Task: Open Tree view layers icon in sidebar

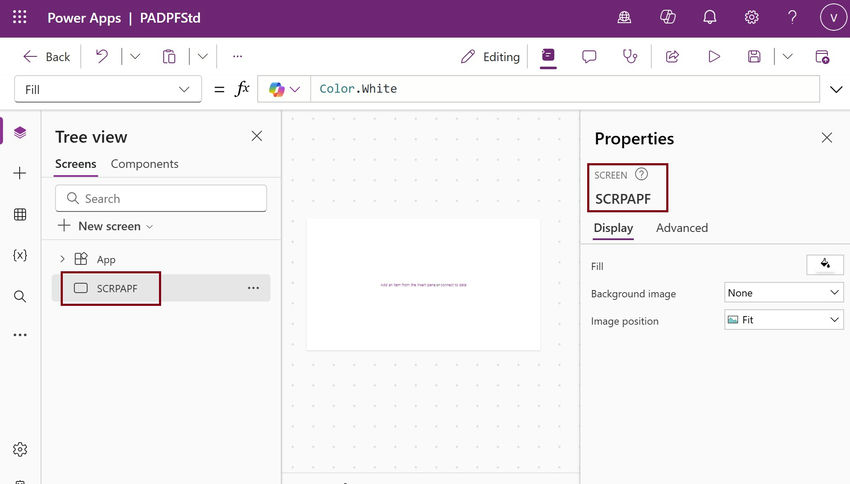Action: (20, 132)
